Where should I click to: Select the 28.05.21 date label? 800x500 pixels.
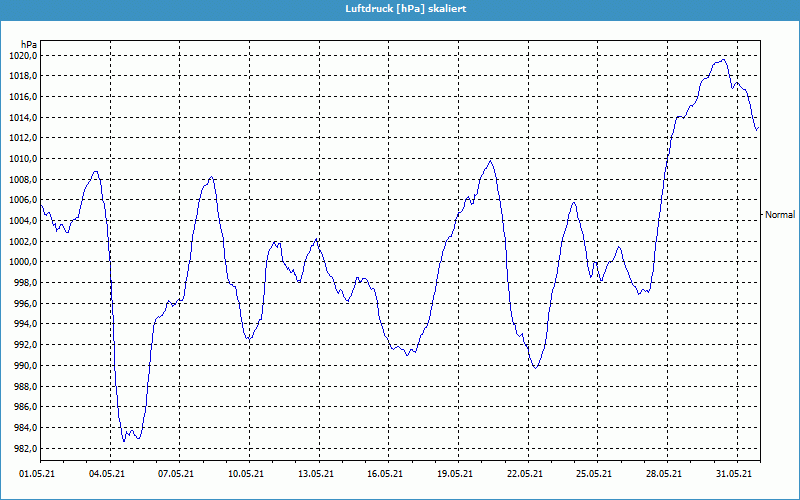[x=663, y=474]
